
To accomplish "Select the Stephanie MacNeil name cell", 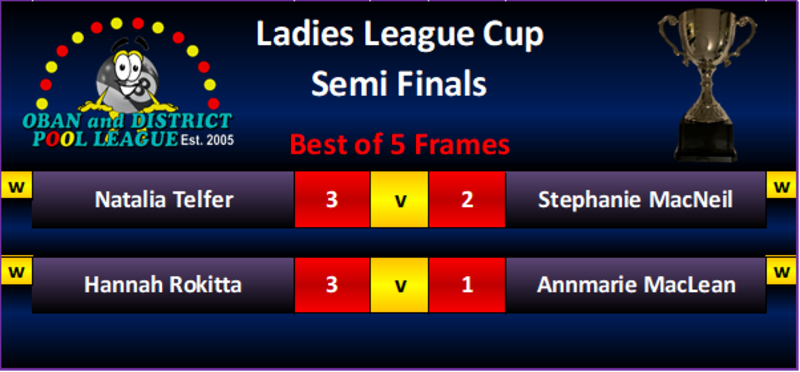I will 636,200.
